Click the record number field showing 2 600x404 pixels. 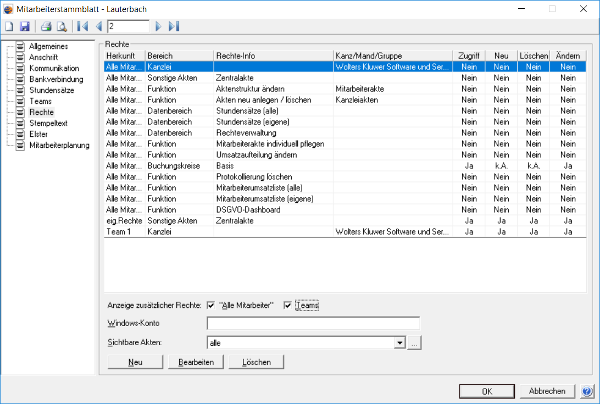point(128,26)
